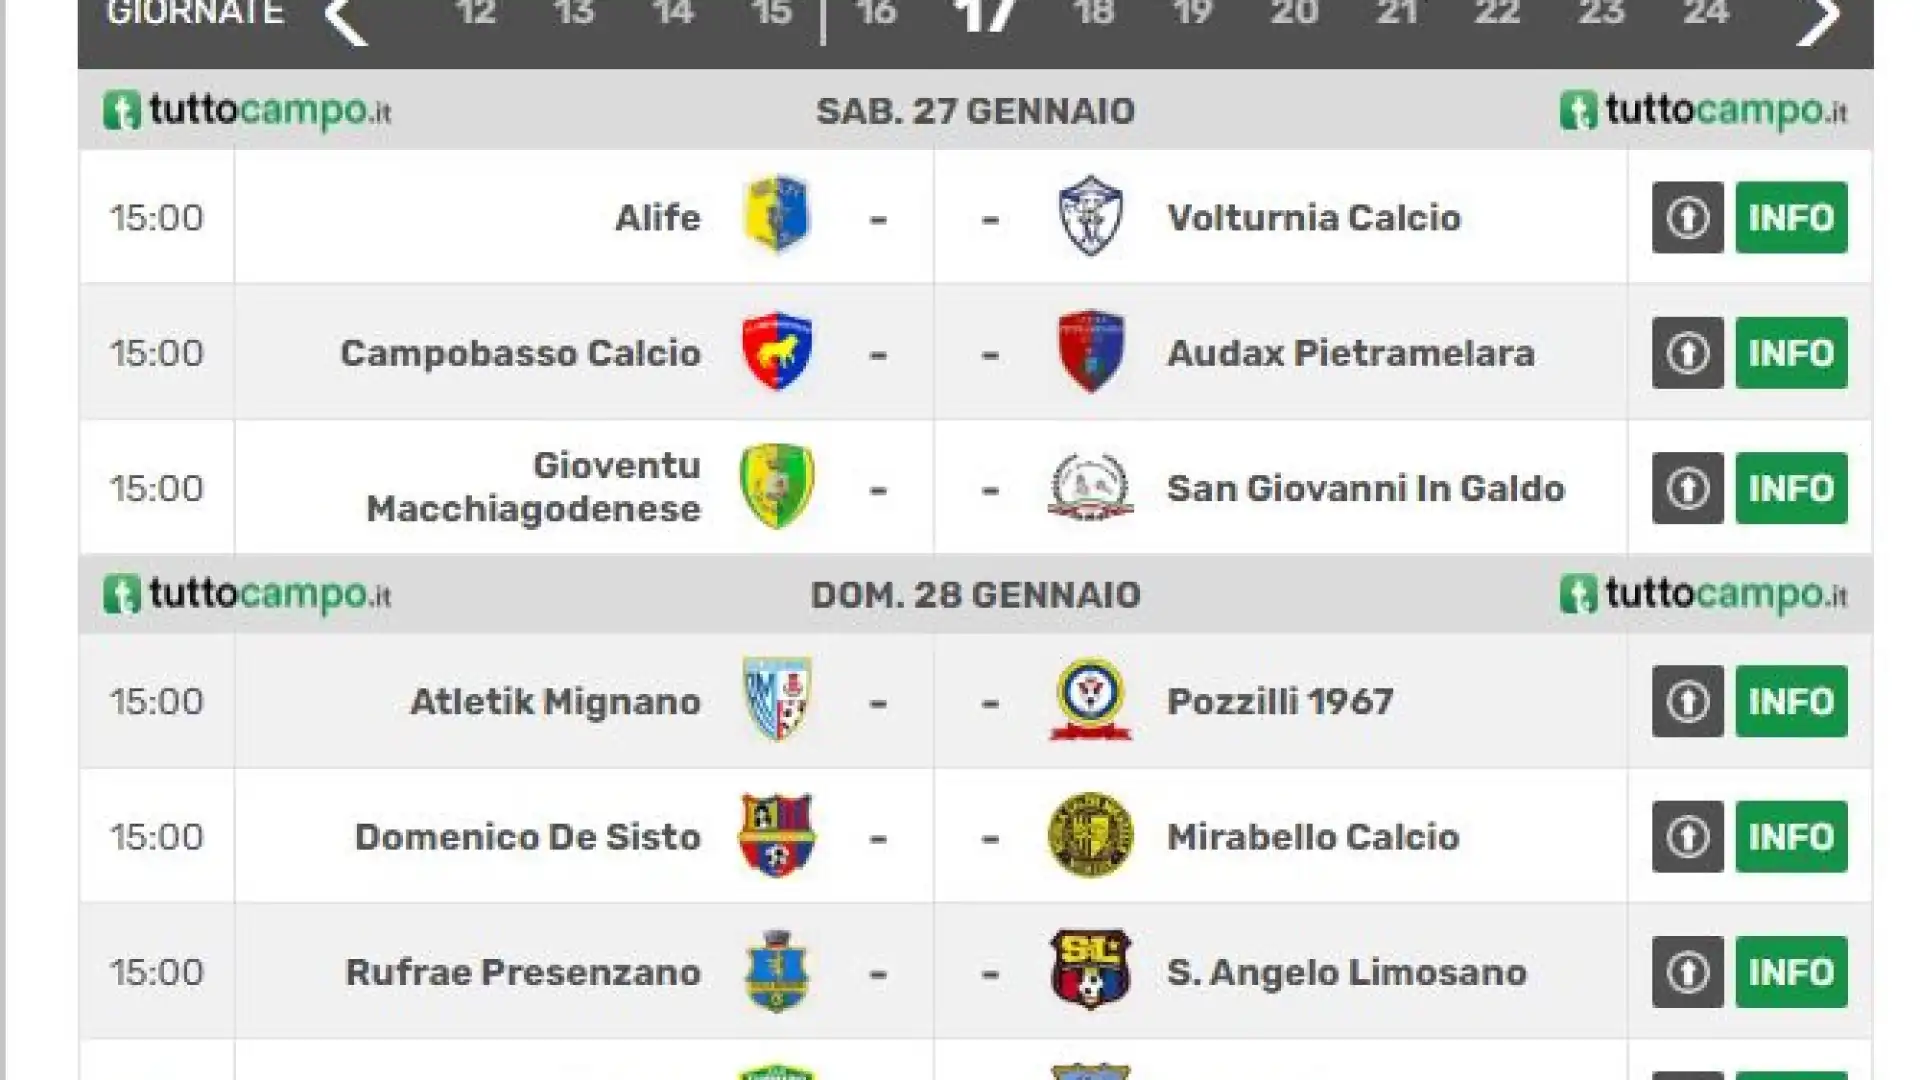Open the share icon for Alife match
This screenshot has height=1080, width=1920.
coord(1687,217)
